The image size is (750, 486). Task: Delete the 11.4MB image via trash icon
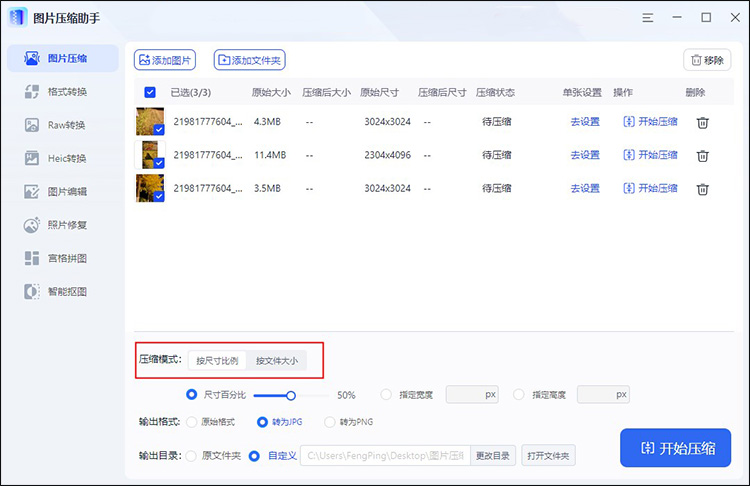(702, 156)
